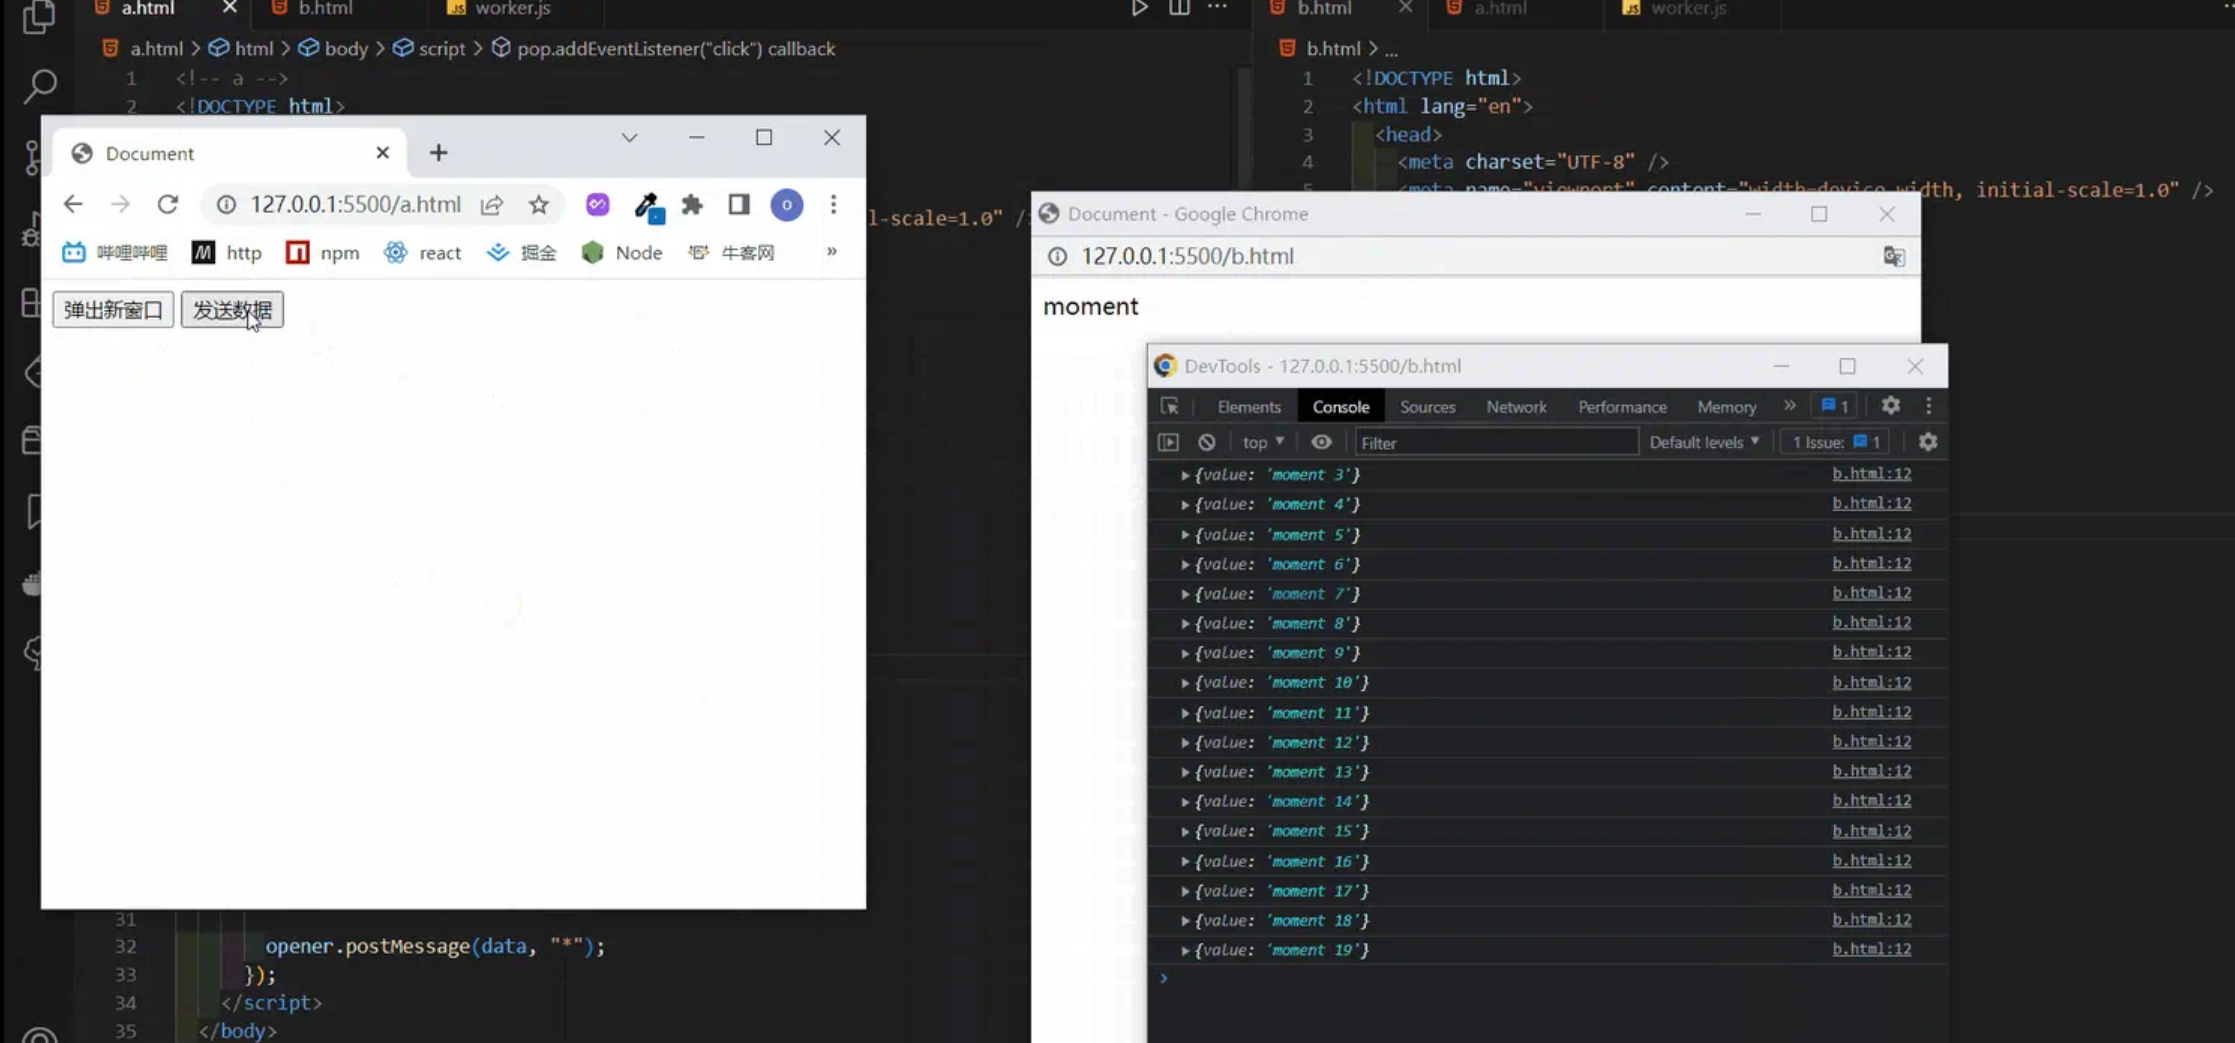The height and width of the screenshot is (1043, 2235).
Task: Open Chrome tab search chevron
Action: pos(629,138)
